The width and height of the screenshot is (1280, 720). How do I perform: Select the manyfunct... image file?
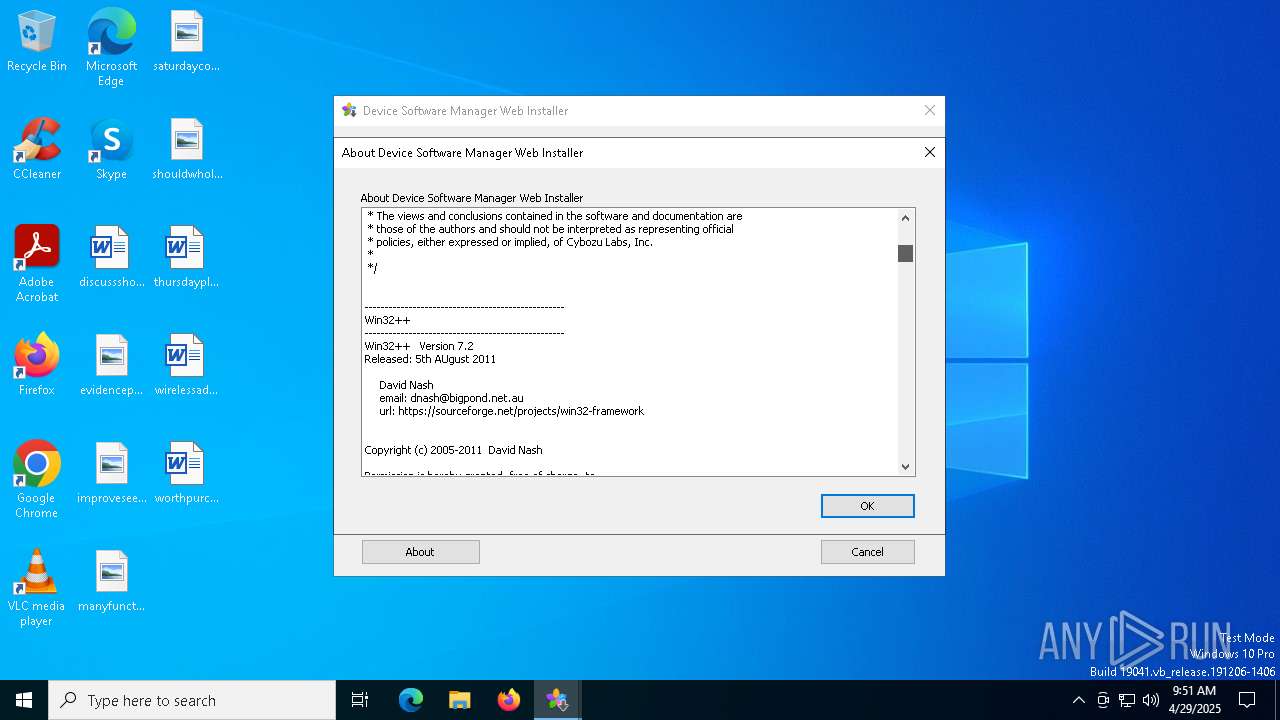pyautogui.click(x=111, y=582)
